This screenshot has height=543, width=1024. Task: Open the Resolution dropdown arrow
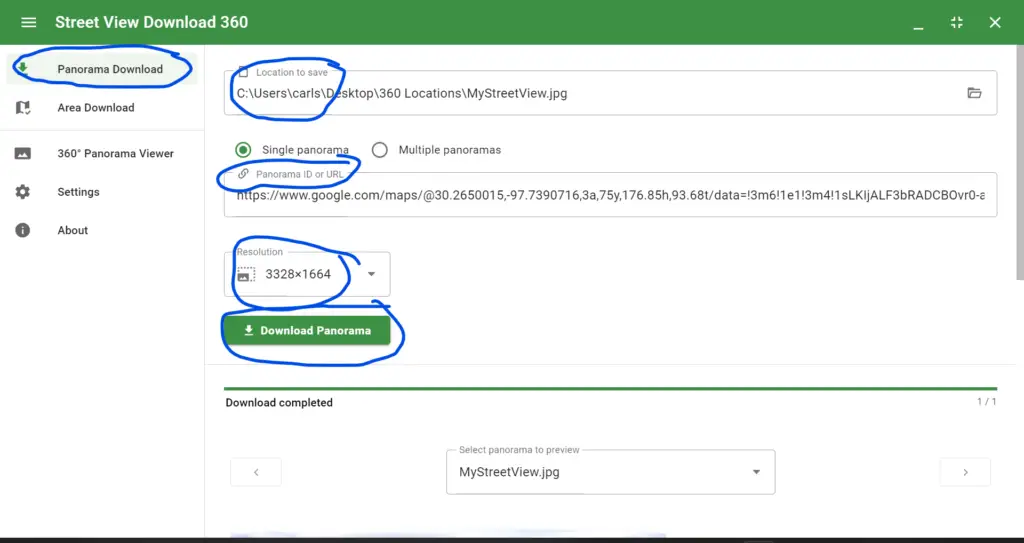pos(371,274)
